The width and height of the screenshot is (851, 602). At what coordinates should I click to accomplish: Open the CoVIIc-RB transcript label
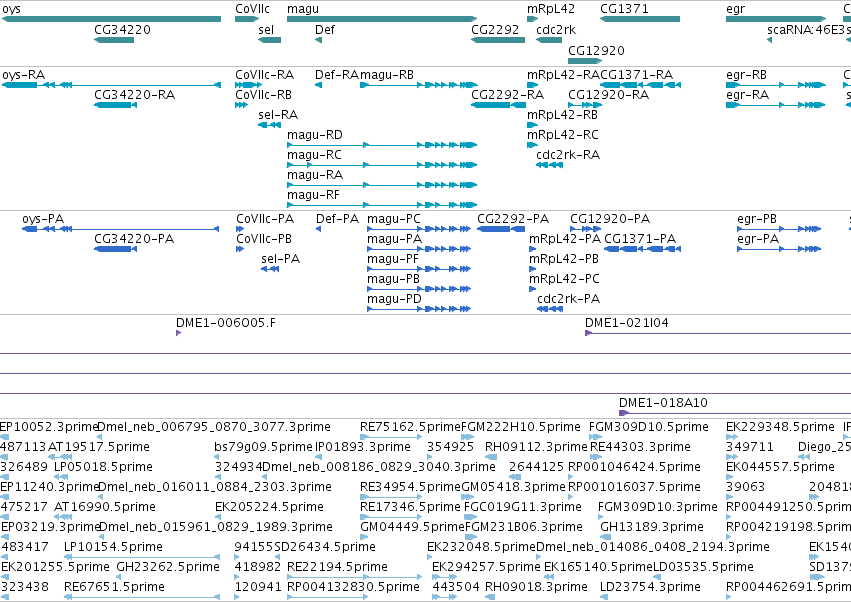(263, 95)
